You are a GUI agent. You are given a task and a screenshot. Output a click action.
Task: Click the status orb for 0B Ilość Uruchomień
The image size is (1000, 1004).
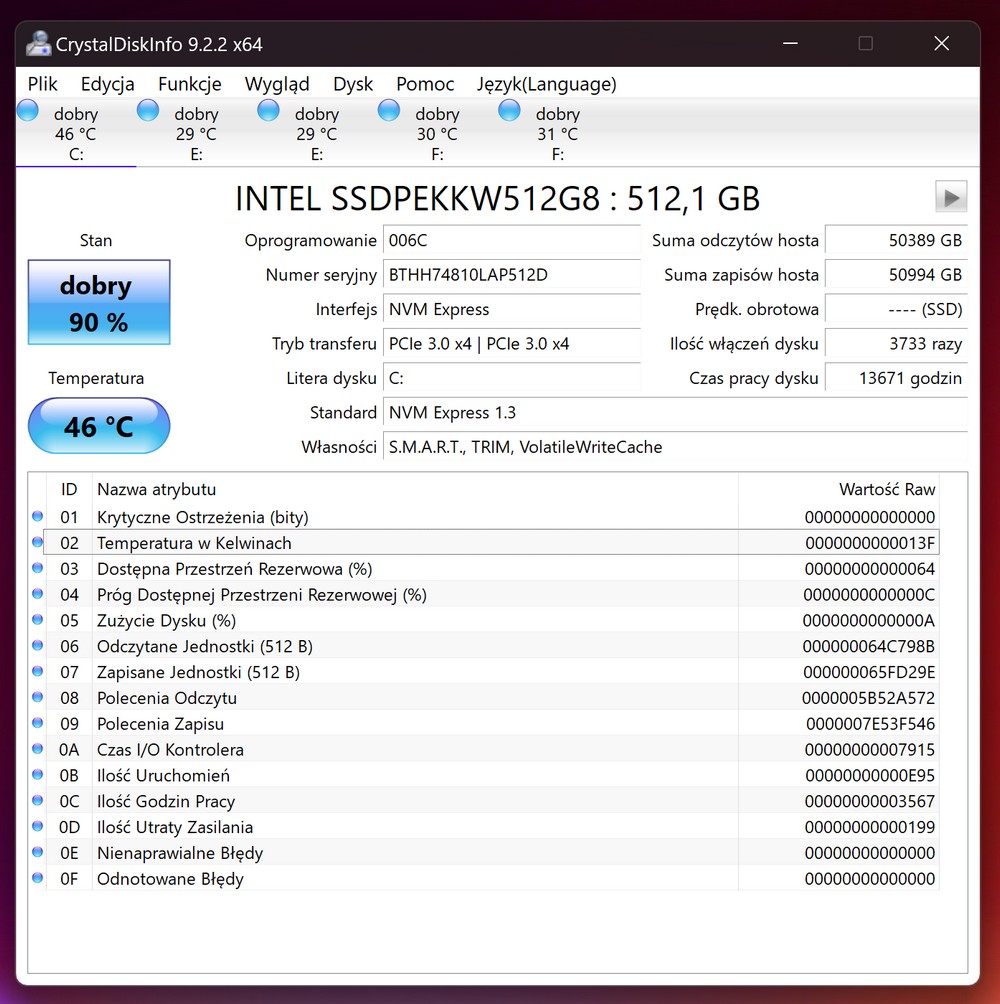[38, 775]
